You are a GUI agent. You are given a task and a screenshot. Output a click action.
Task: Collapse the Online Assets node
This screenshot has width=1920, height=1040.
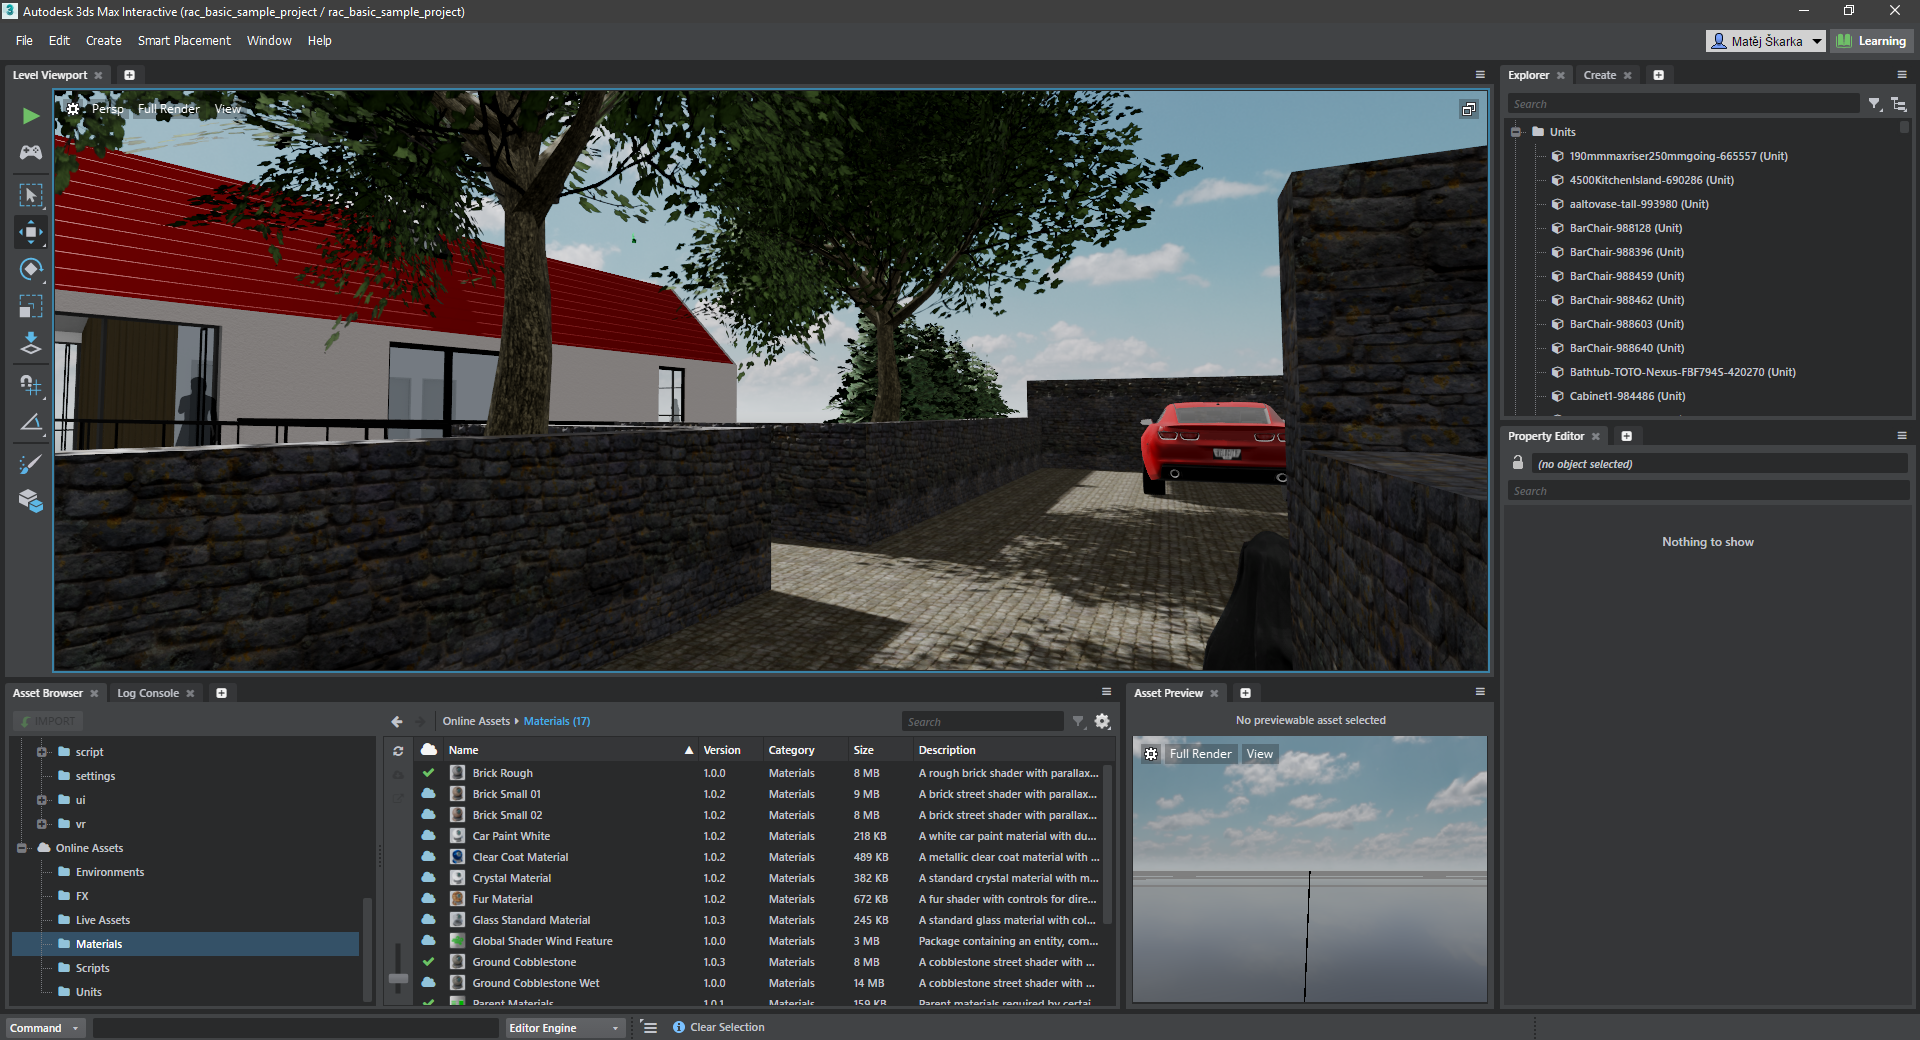pyautogui.click(x=22, y=848)
